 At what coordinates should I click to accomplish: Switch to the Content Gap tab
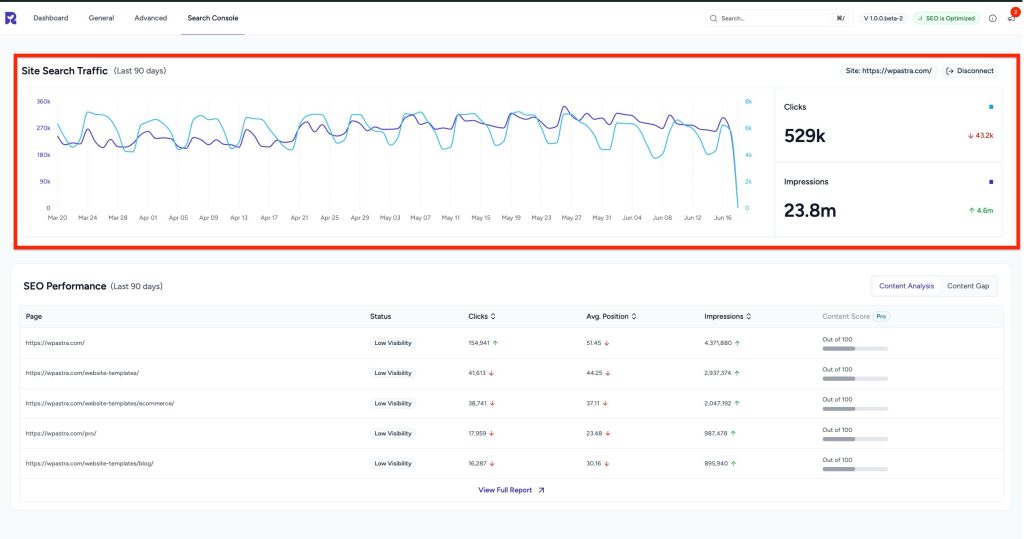tap(968, 286)
